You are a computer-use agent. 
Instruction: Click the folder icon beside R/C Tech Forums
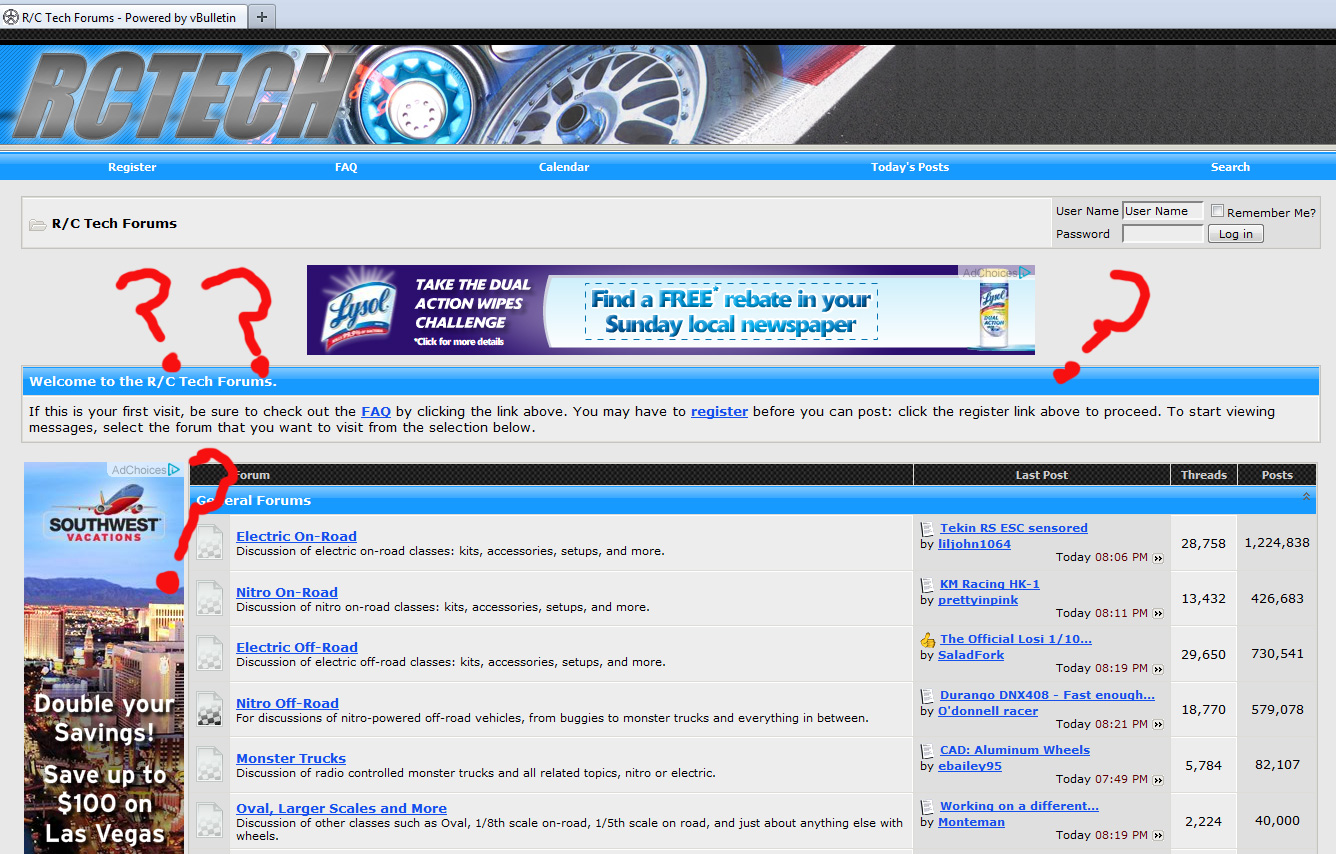tap(37, 224)
